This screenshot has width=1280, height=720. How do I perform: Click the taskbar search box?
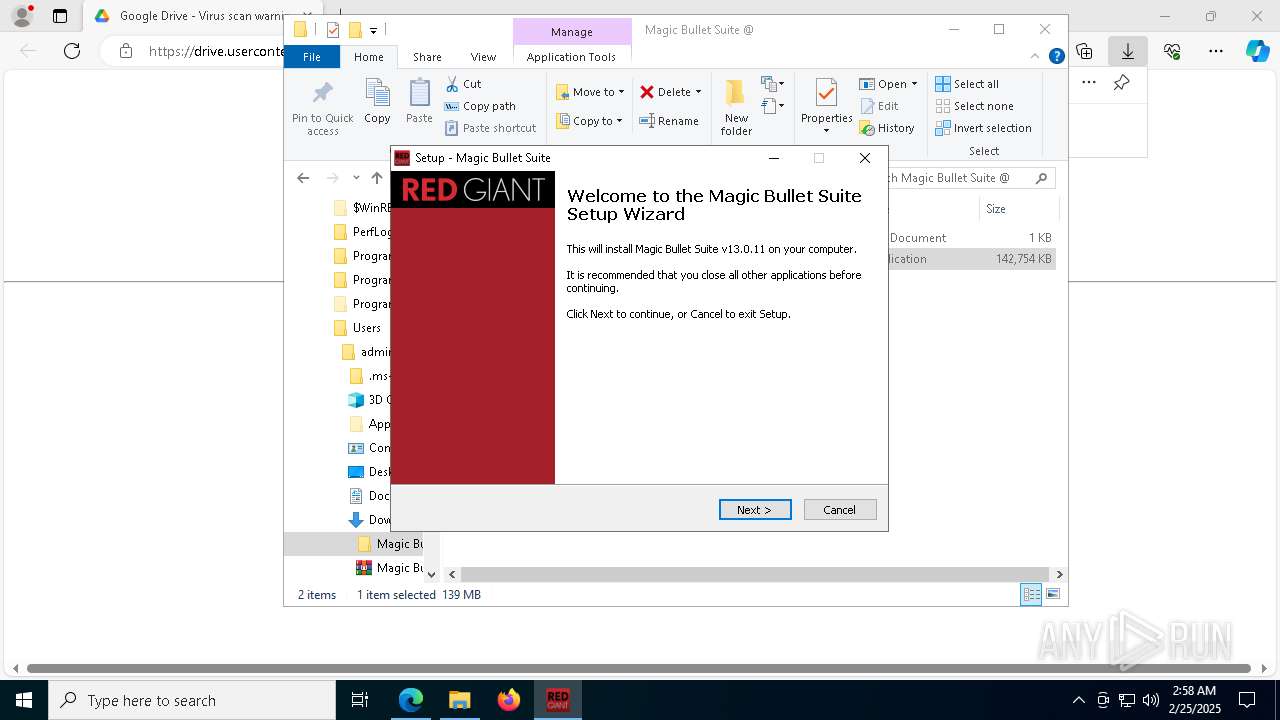[192, 700]
